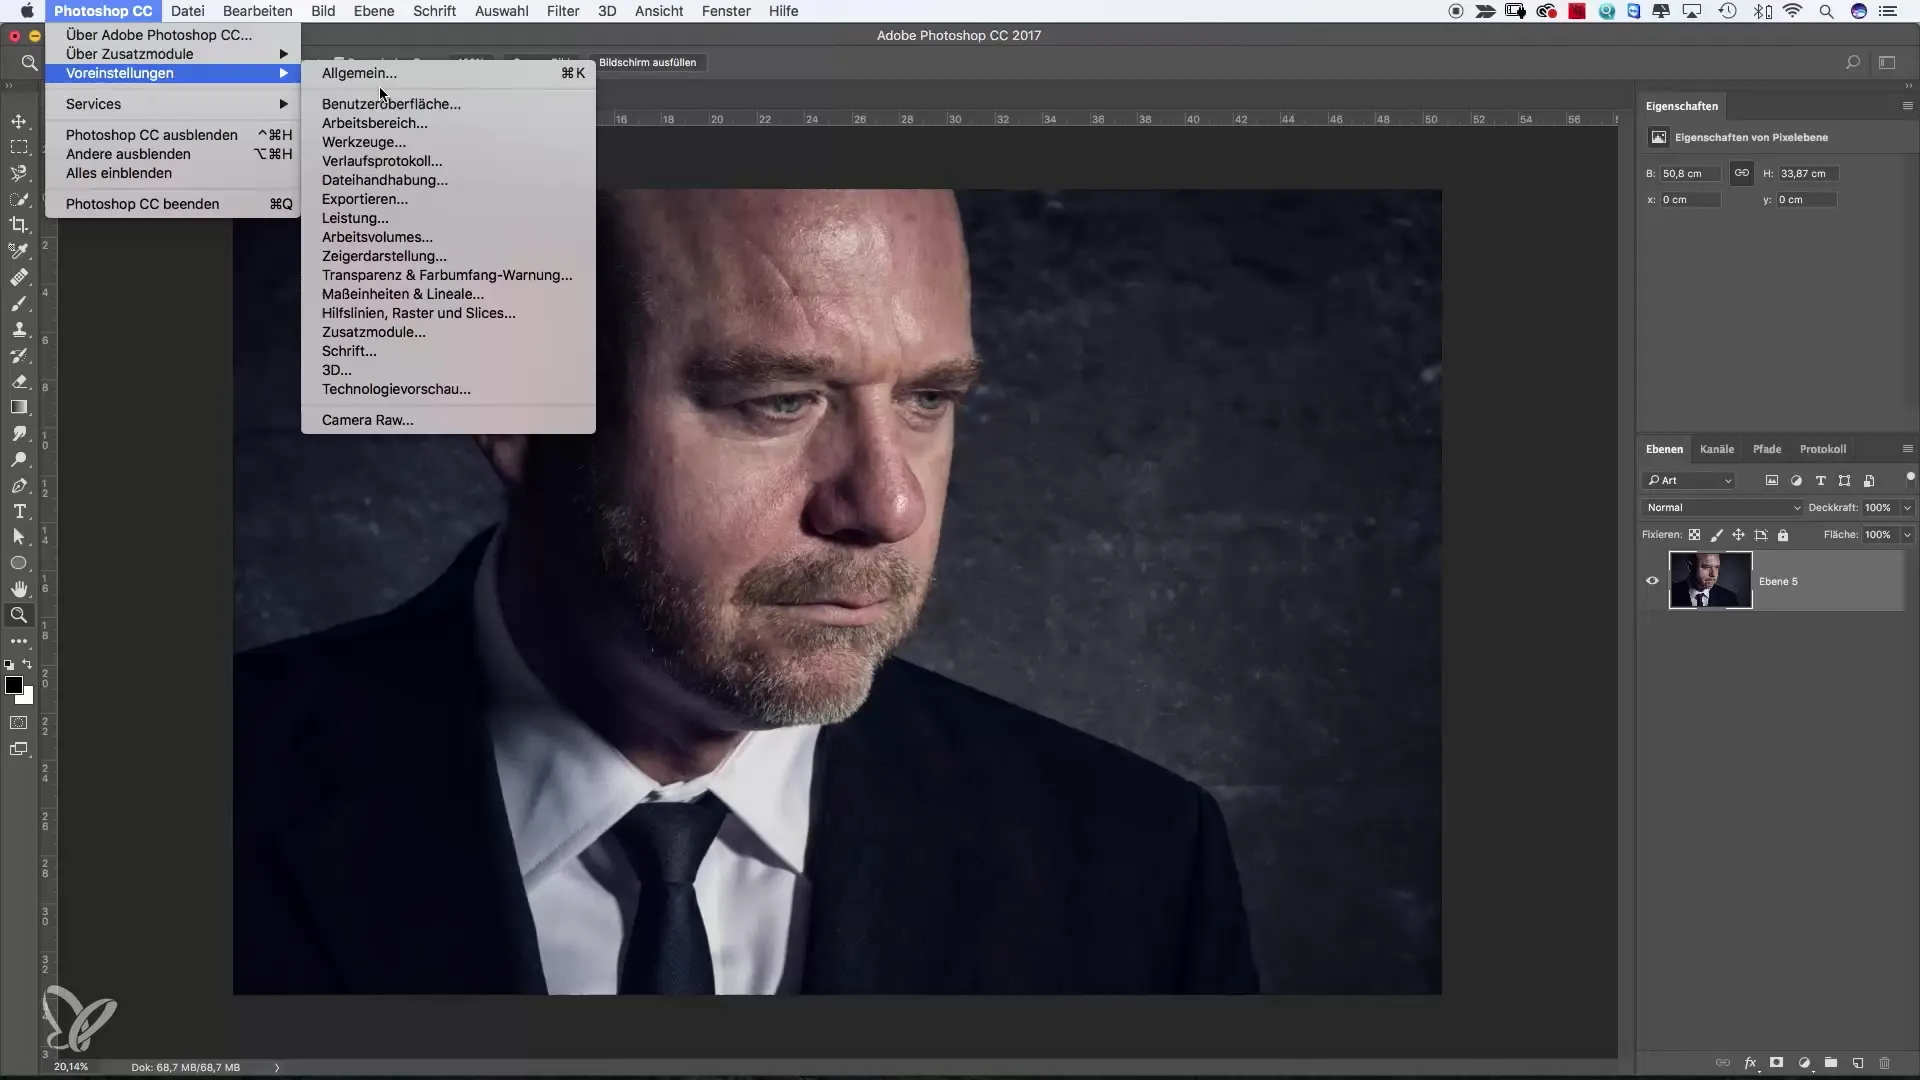This screenshot has width=1920, height=1080.
Task: Create a new layer
Action: pos(1858,1063)
